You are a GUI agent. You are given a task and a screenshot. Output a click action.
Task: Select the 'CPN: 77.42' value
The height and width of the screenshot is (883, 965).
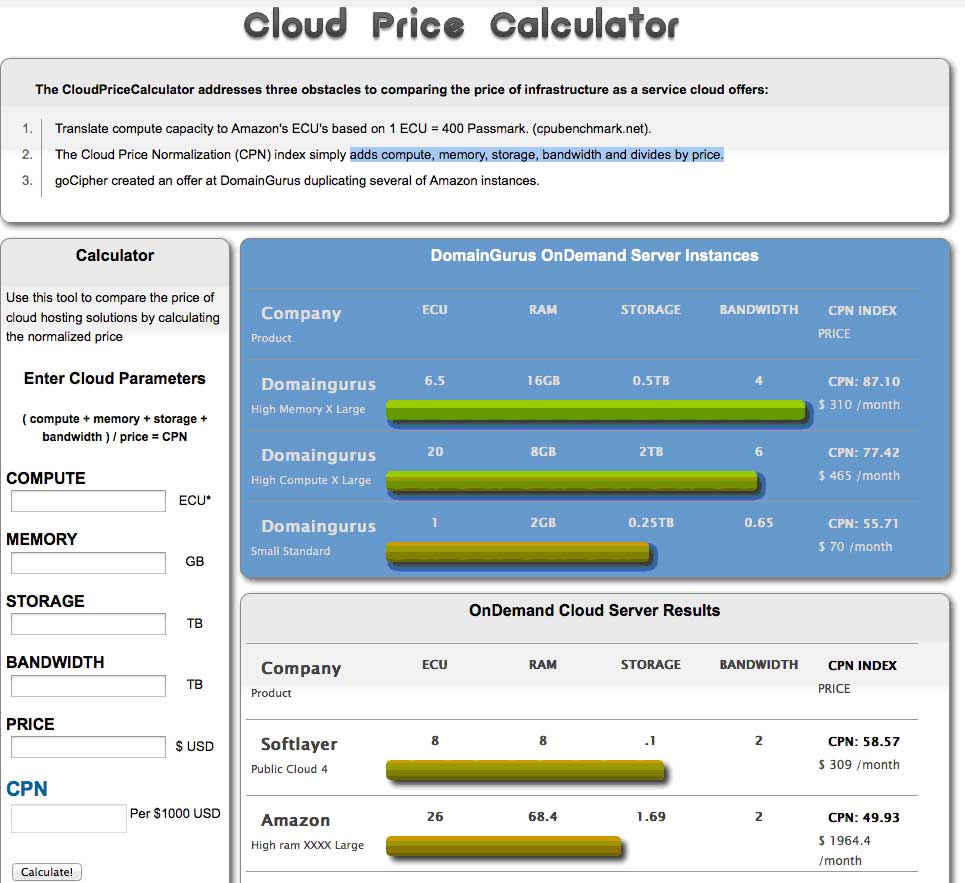(x=864, y=452)
